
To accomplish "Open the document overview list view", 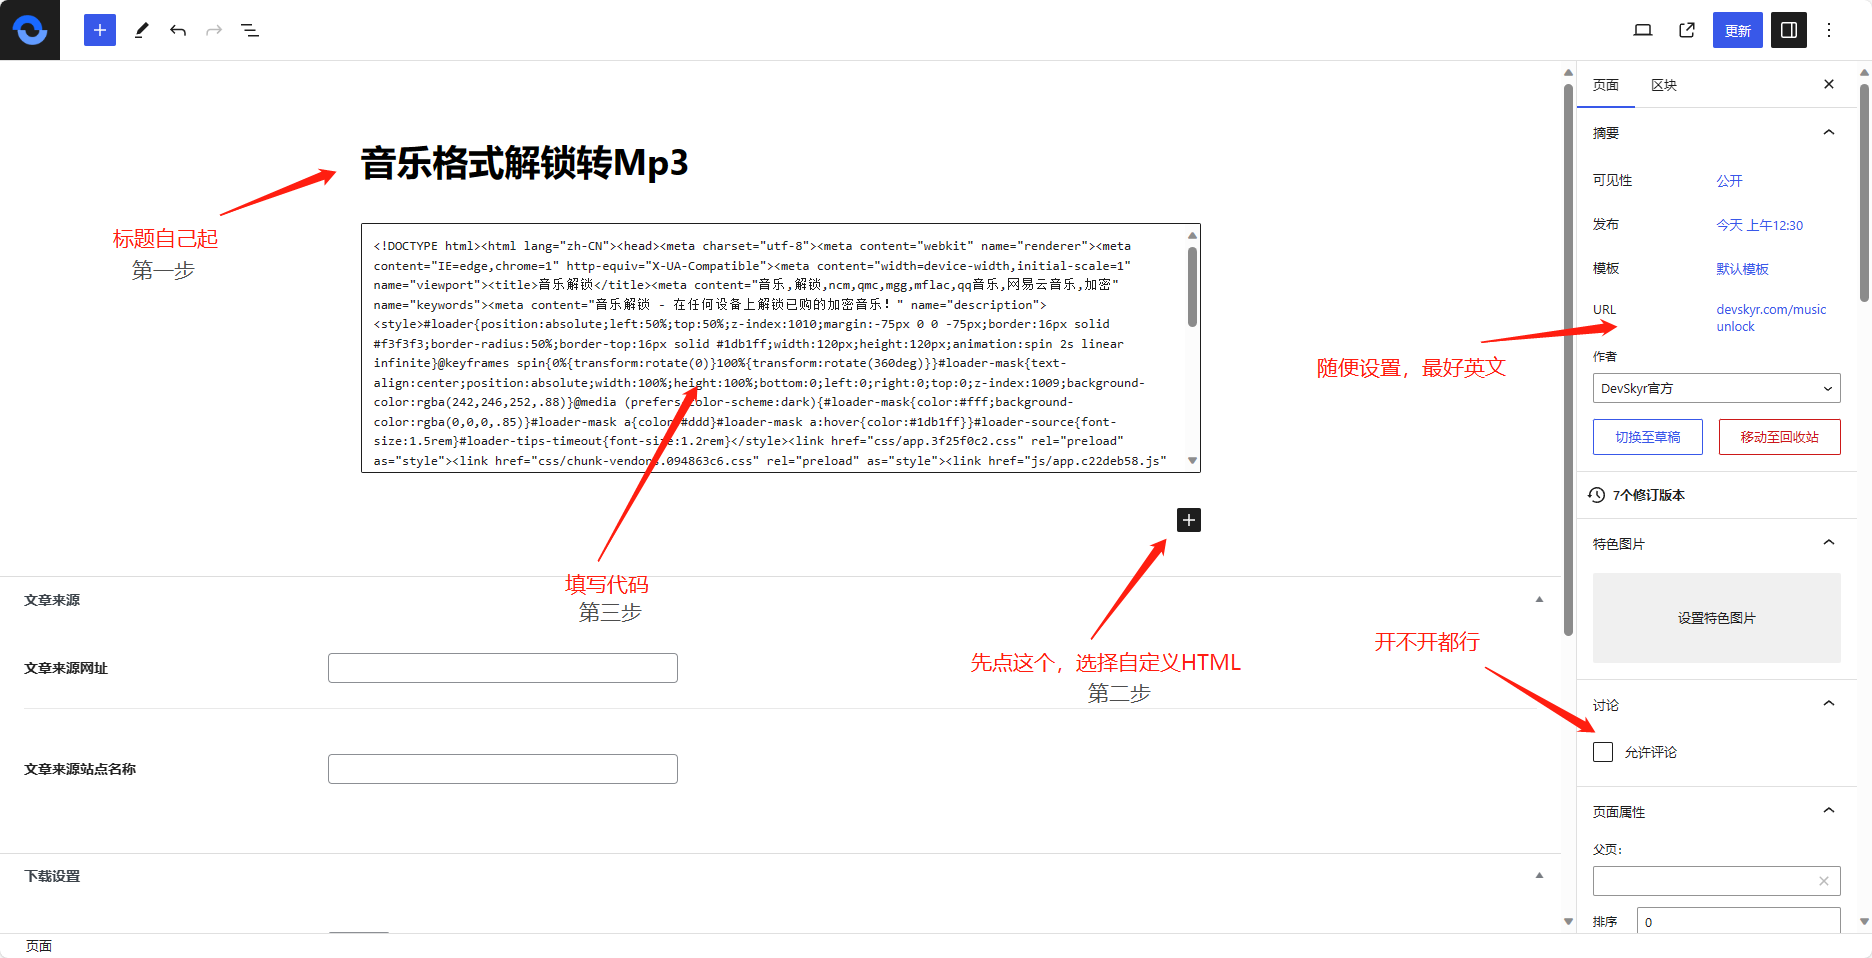I will (x=250, y=30).
